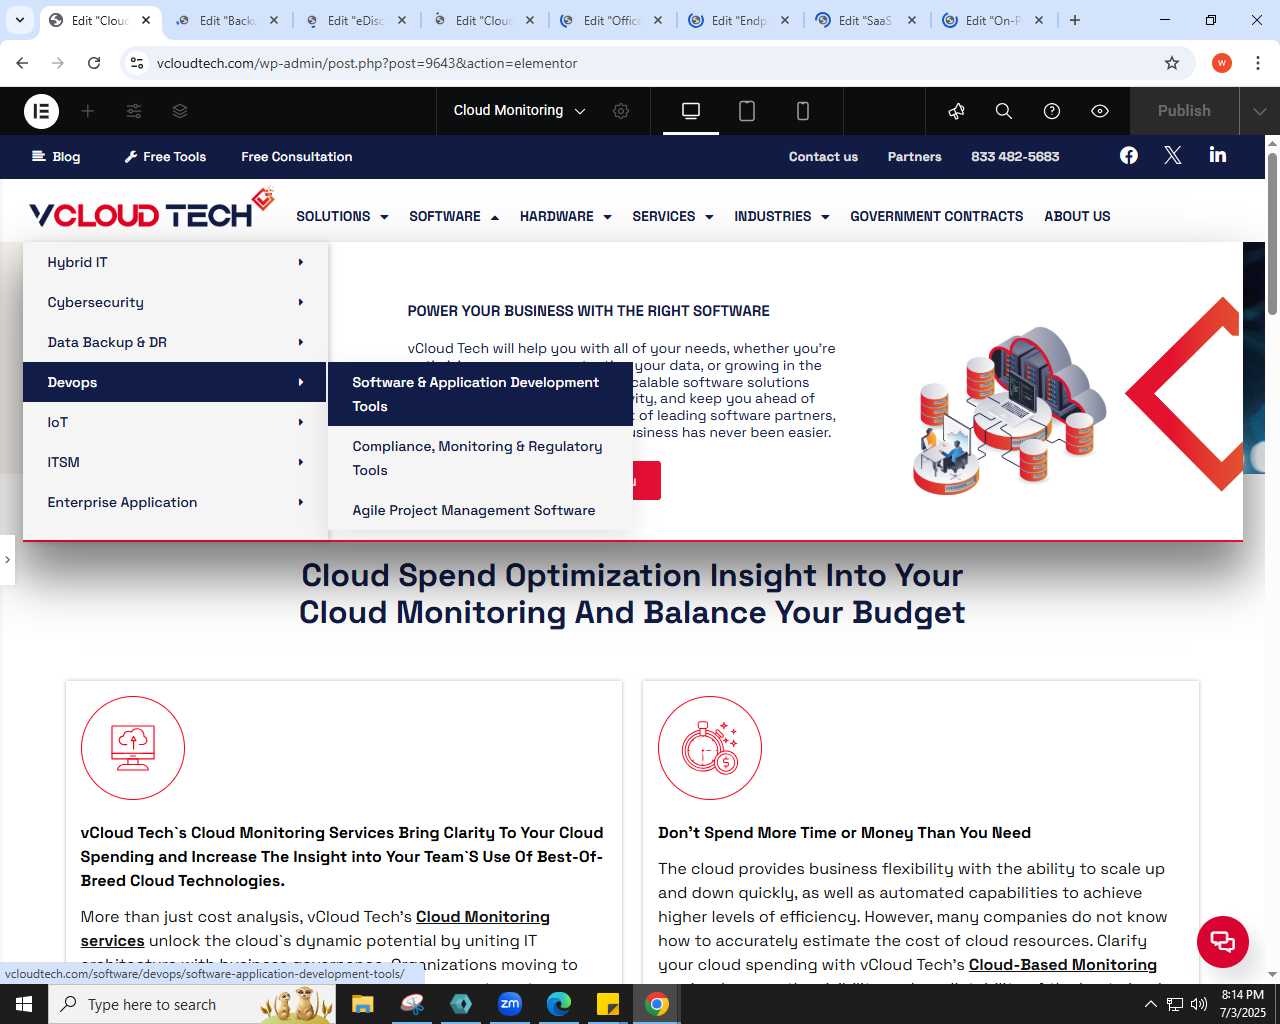Open Data Backup & DR submenu
The image size is (1280, 1024).
175,342
